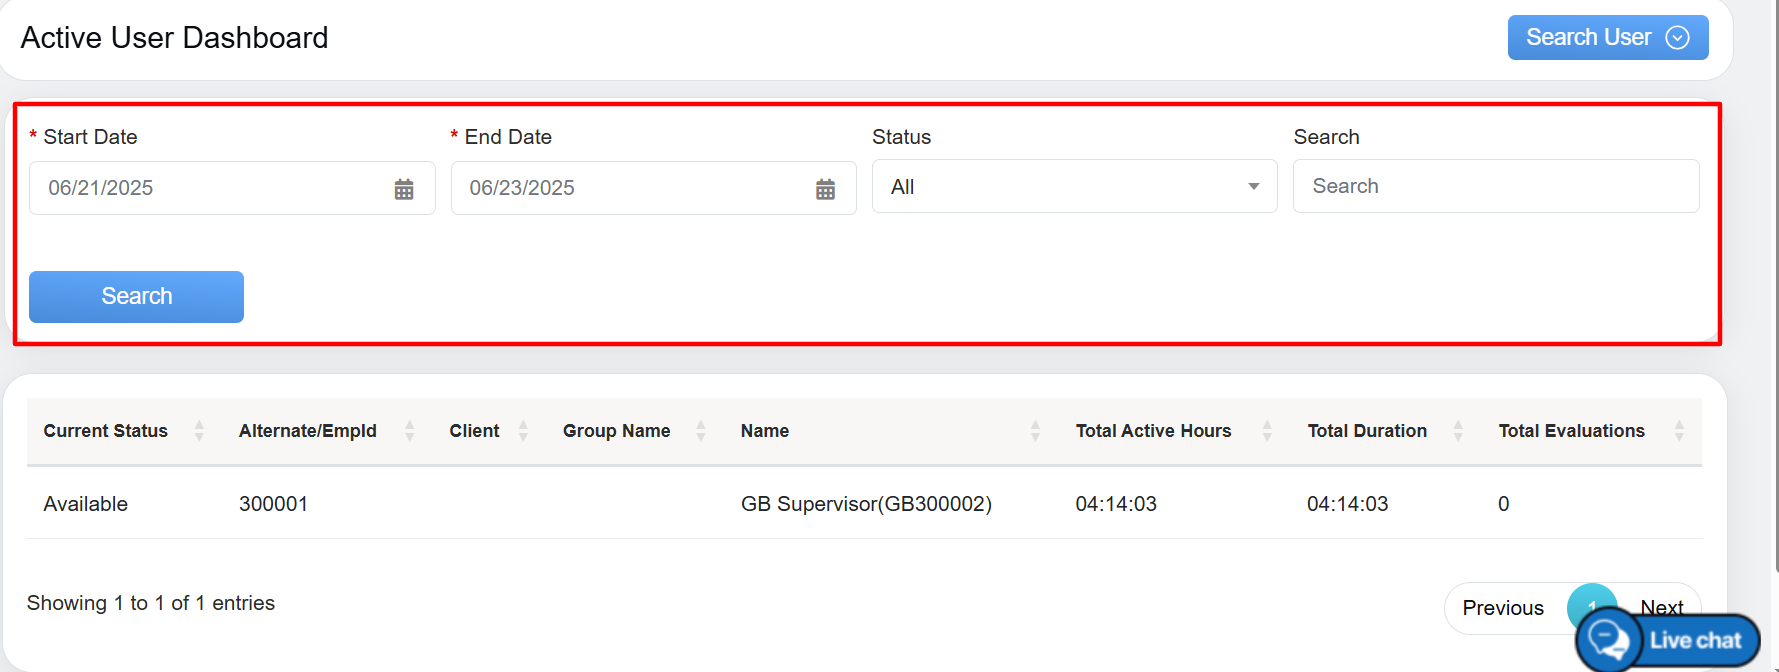The width and height of the screenshot is (1779, 672).
Task: Sort by Total Duration column arrows
Action: (x=1458, y=431)
